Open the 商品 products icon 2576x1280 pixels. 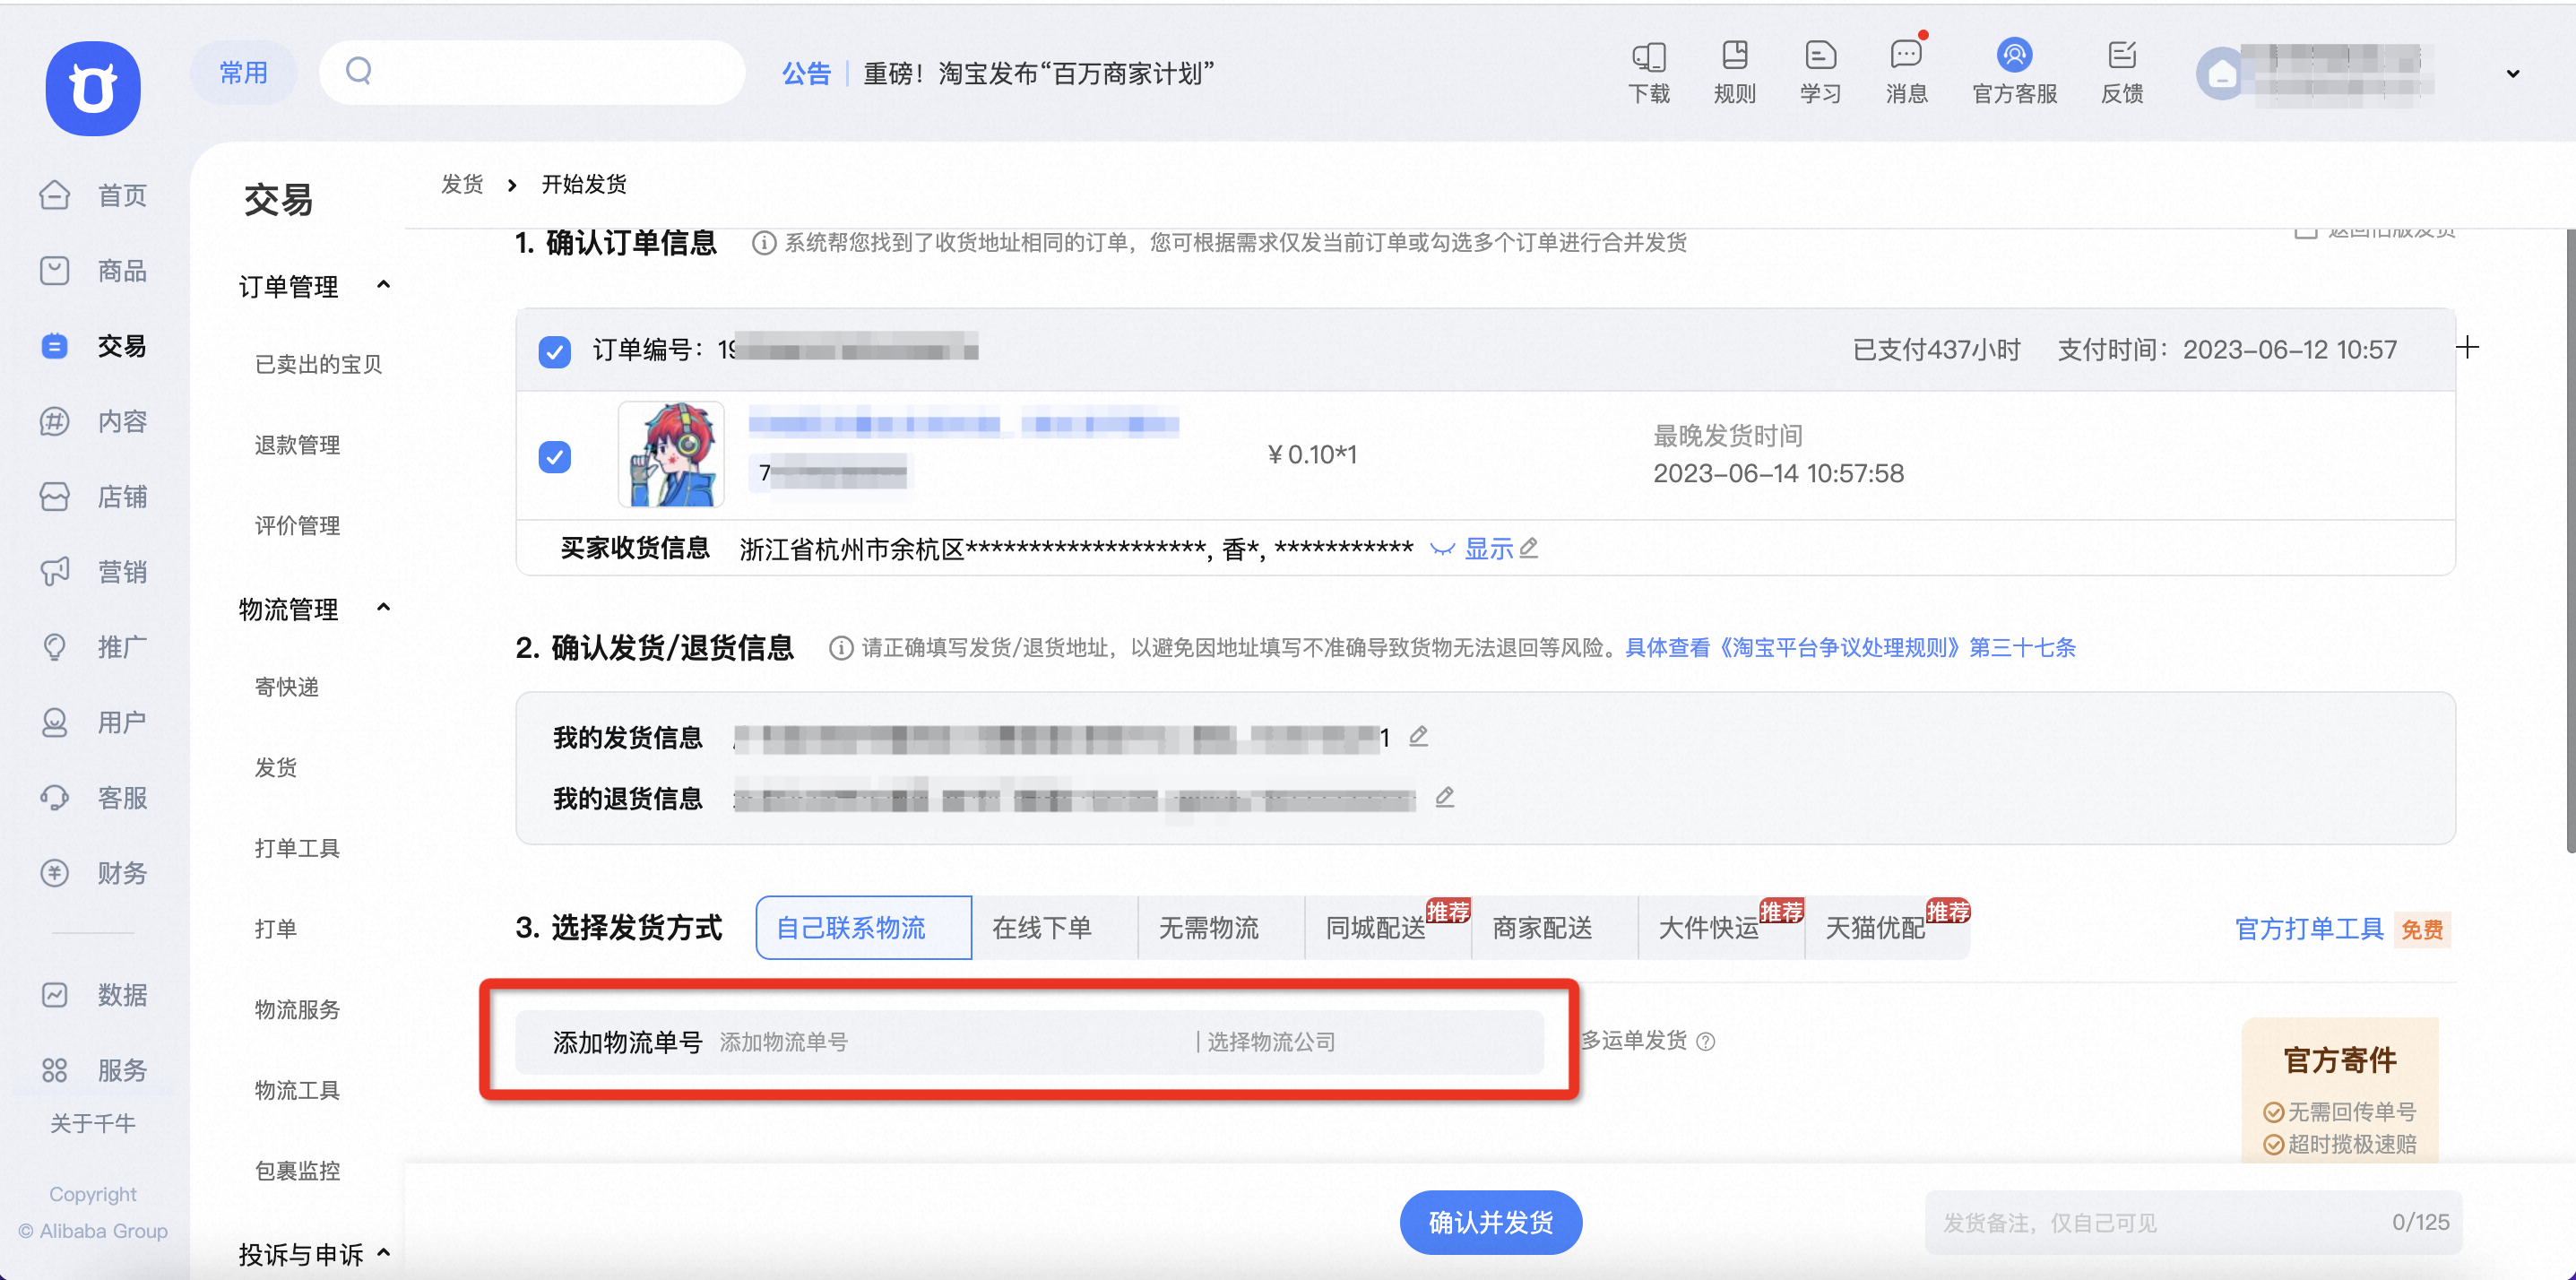point(55,270)
